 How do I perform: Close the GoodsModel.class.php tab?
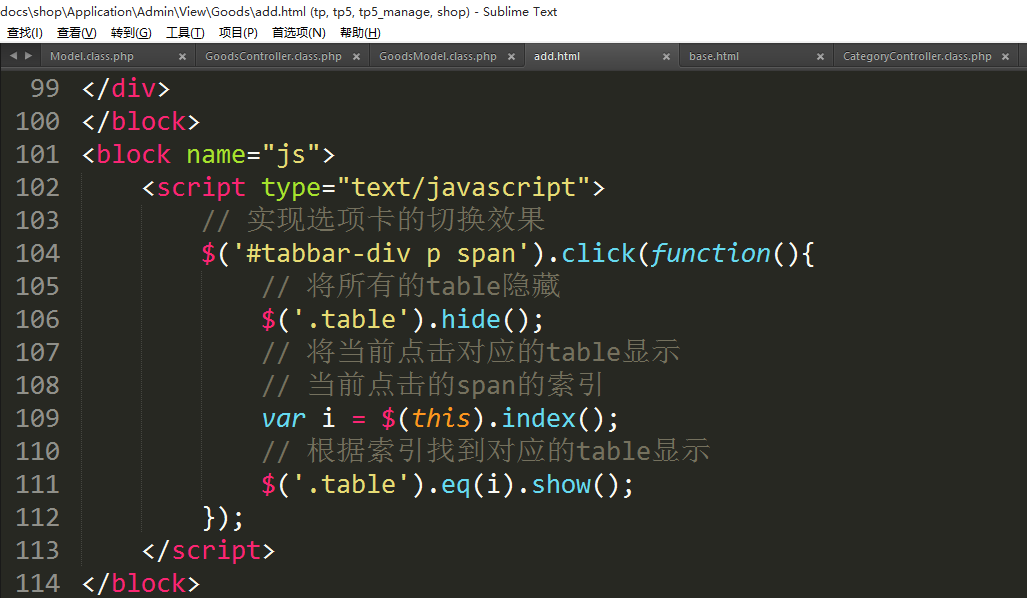pos(510,57)
